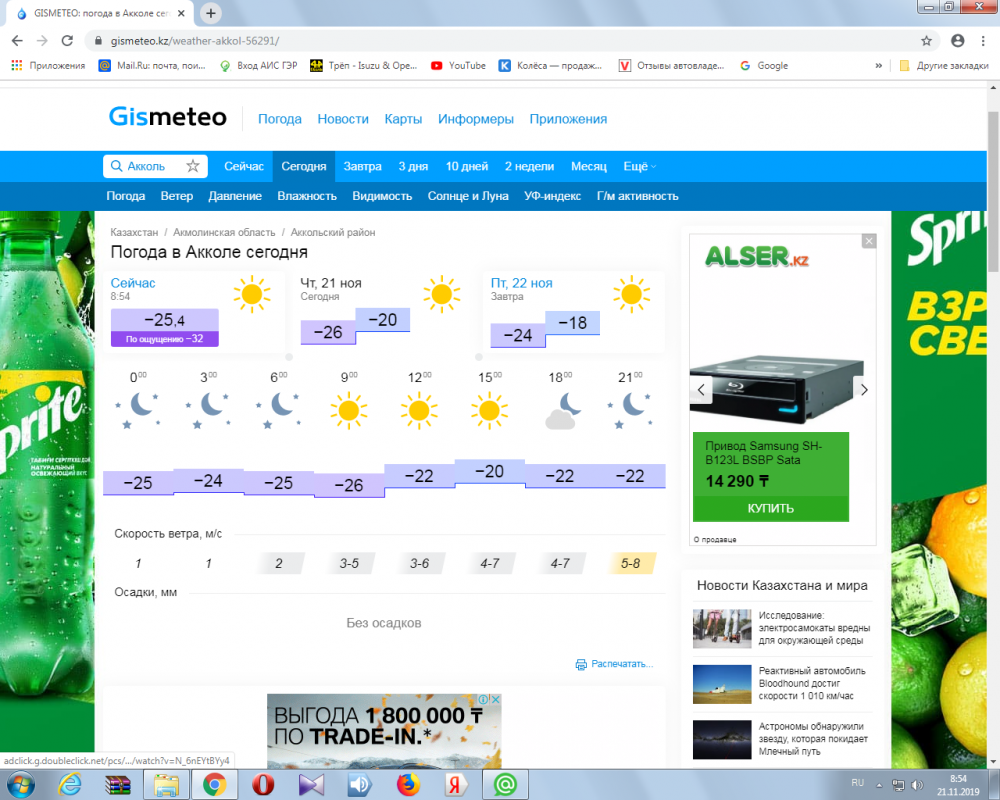Screen dimensions: 1000x800
Task: Click the КУПИТЬ button in the ad
Action: coord(770,508)
